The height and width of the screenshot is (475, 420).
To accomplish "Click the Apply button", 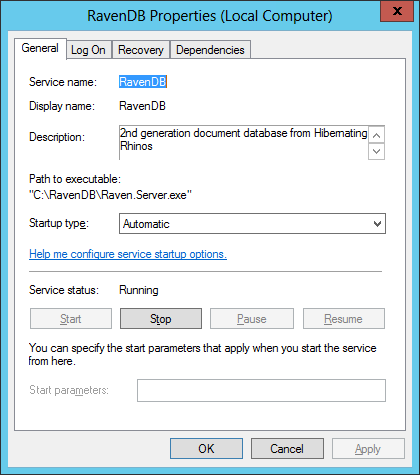I will click(368, 449).
